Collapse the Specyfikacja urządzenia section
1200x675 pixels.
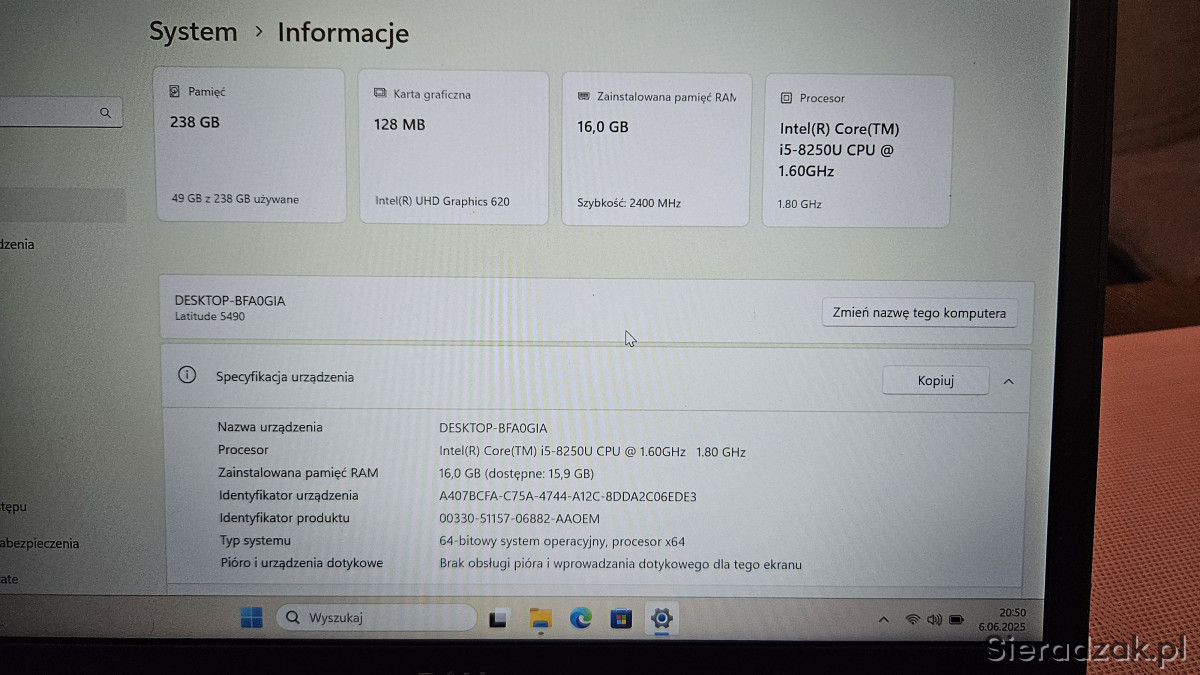[1008, 381]
